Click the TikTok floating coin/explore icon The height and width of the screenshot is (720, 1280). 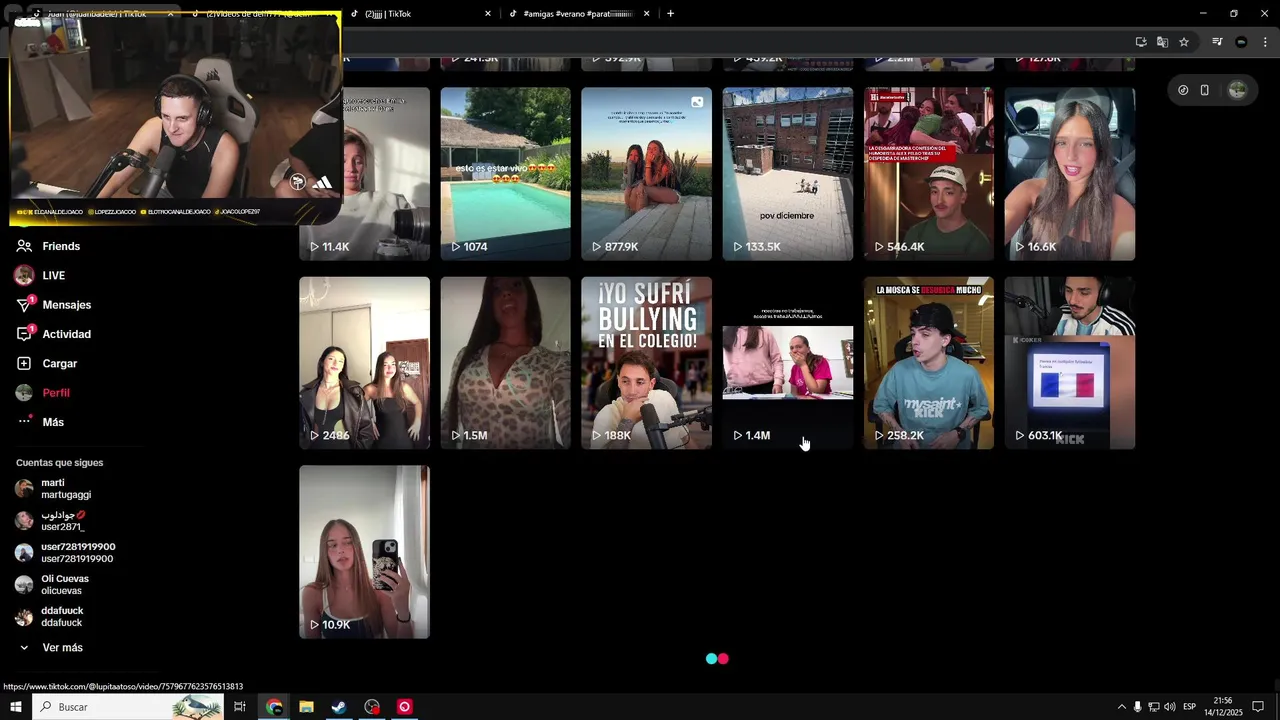pos(1183,90)
